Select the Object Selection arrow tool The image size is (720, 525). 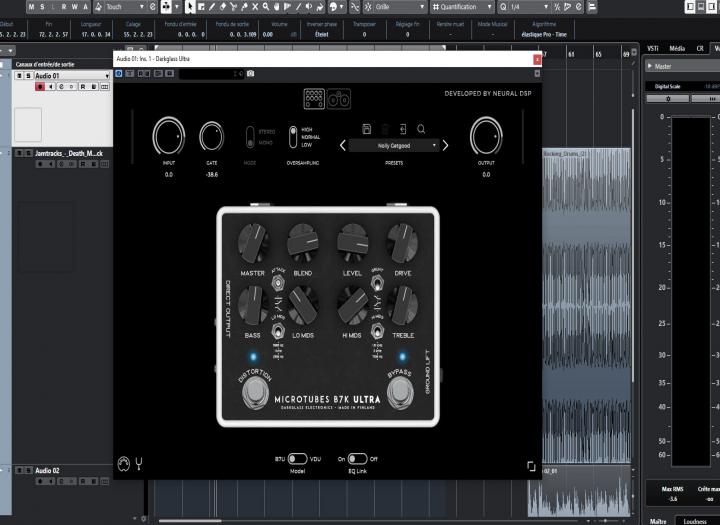click(190, 7)
